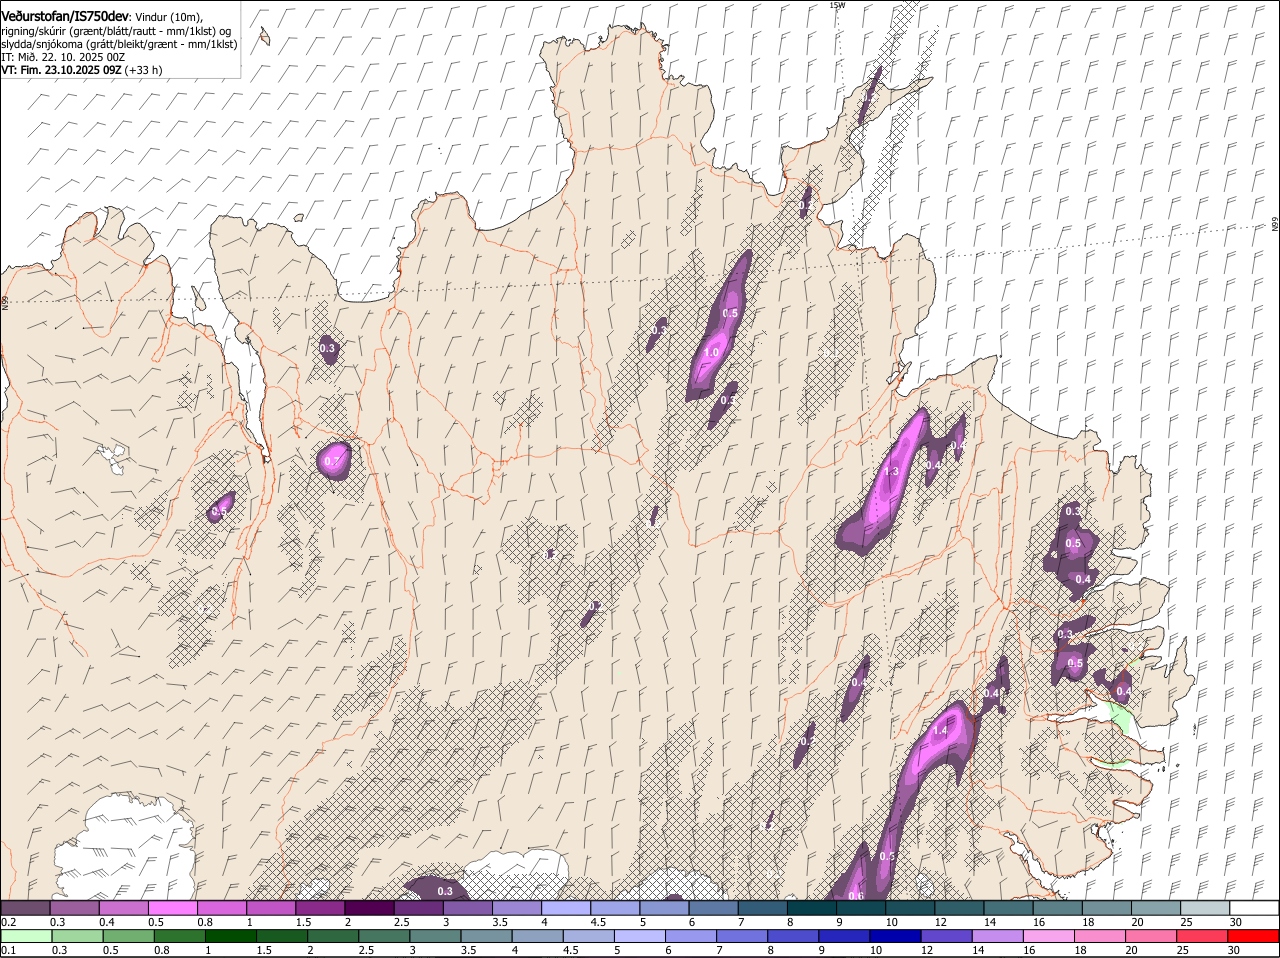Click the 'VT: Fim. 23.10.2025 09Z (+33 h)' line
Viewport: 1280px width, 958px height.
pyautogui.click(x=82, y=70)
